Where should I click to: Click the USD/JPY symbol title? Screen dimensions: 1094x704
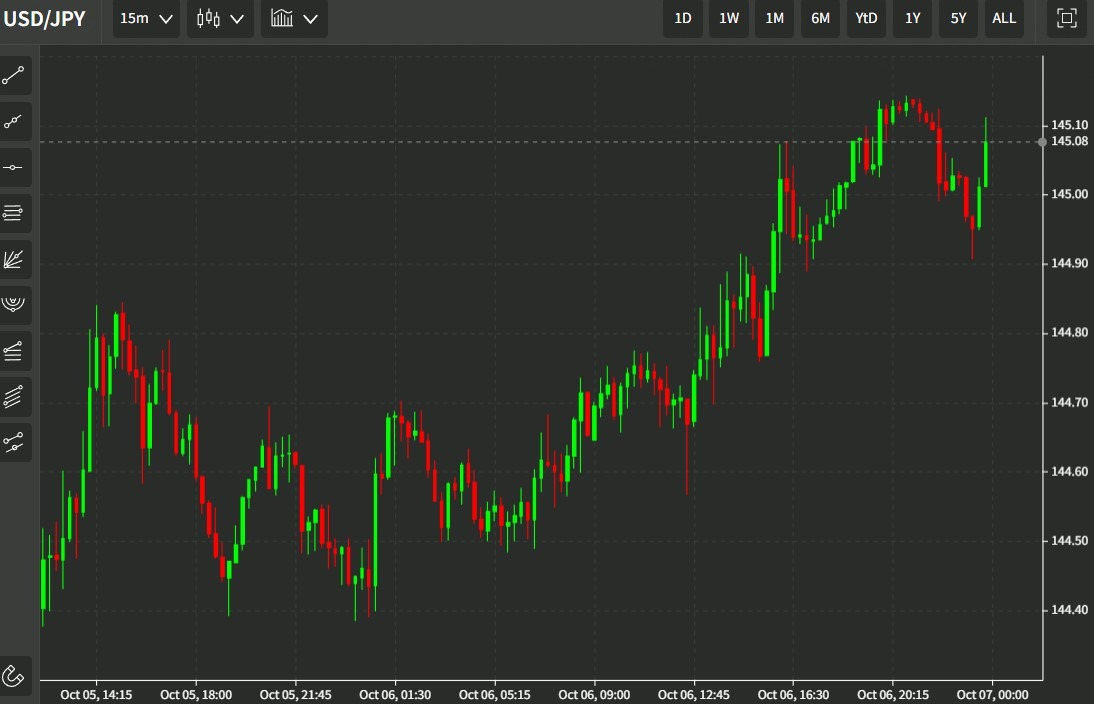[44, 19]
